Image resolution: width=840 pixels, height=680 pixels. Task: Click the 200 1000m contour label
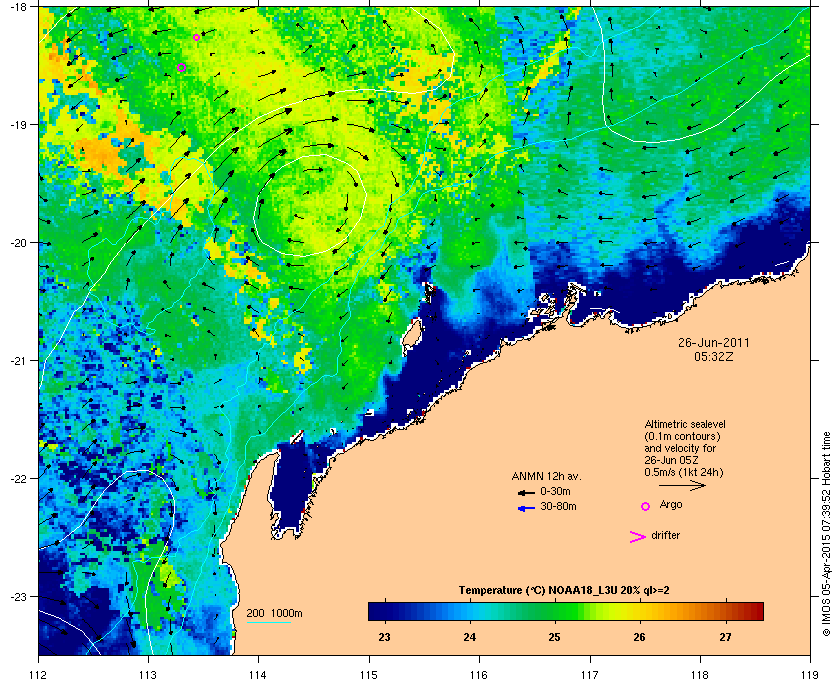[x=274, y=614]
